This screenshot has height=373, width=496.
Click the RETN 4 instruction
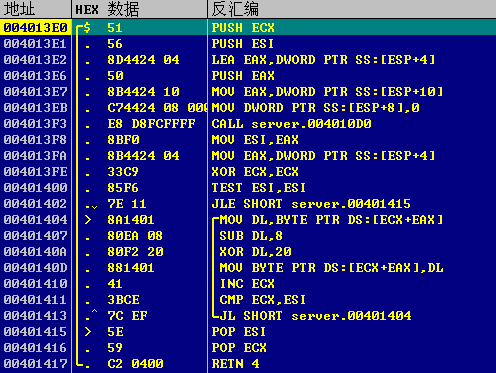tap(235, 364)
